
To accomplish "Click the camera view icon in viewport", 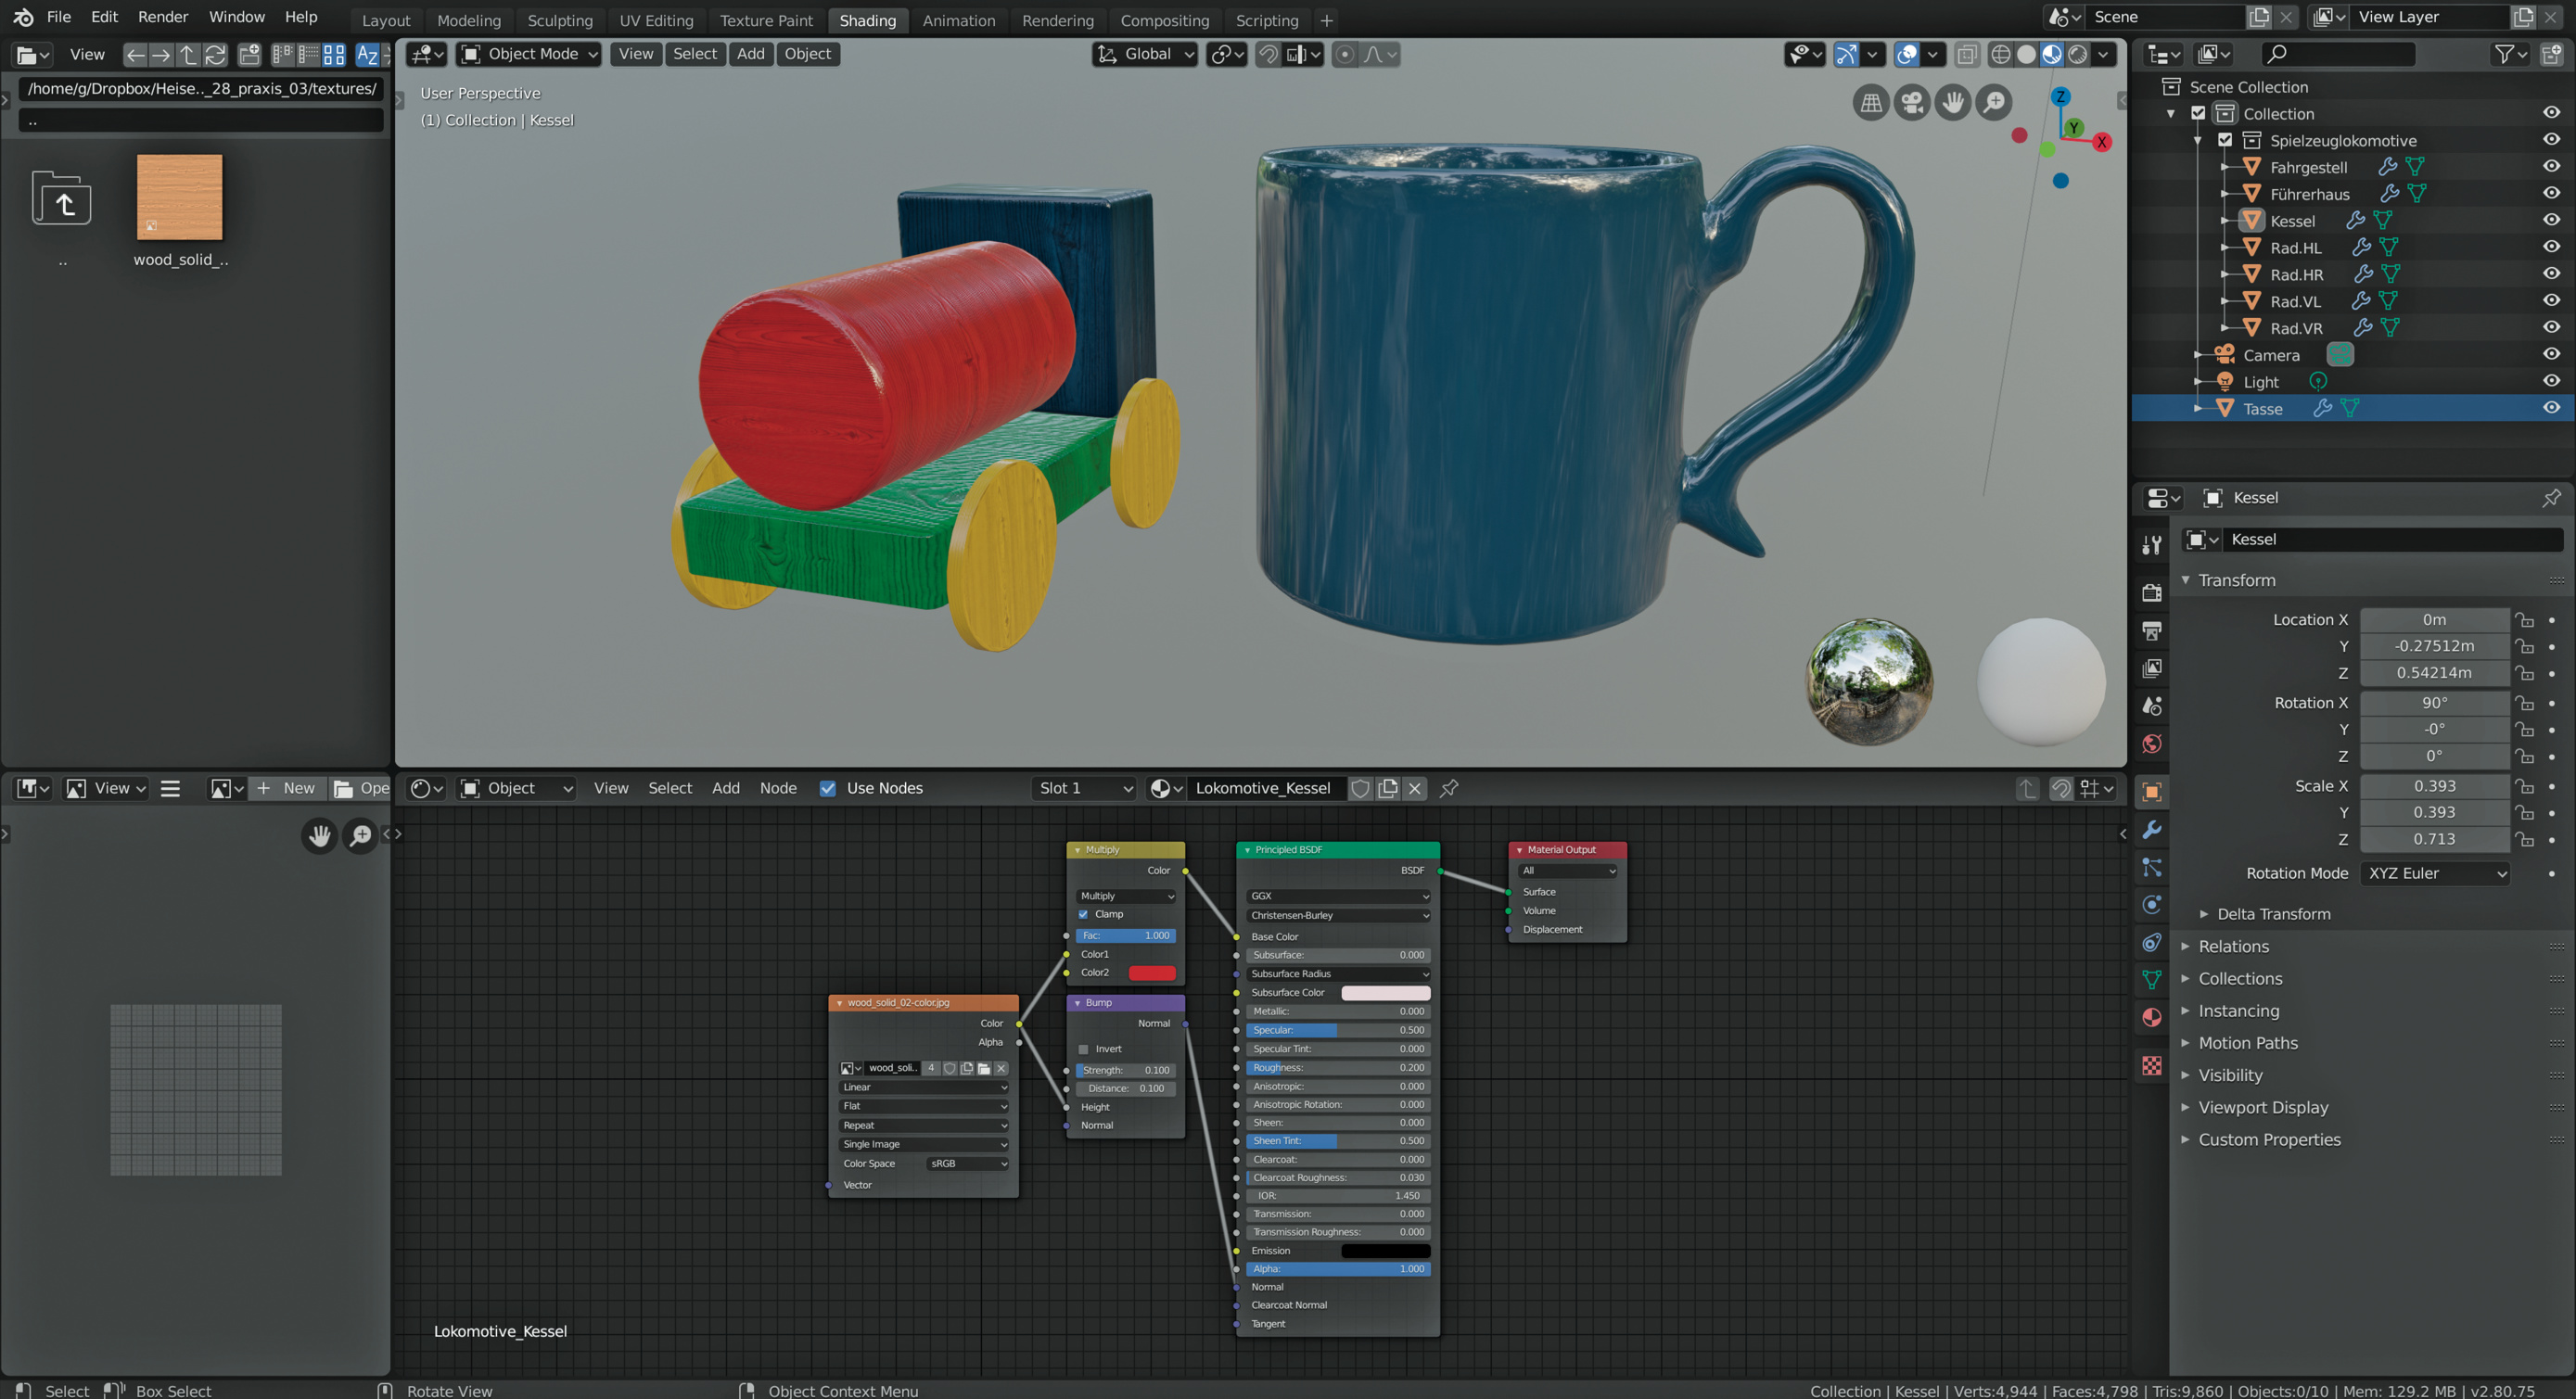I will [1912, 102].
